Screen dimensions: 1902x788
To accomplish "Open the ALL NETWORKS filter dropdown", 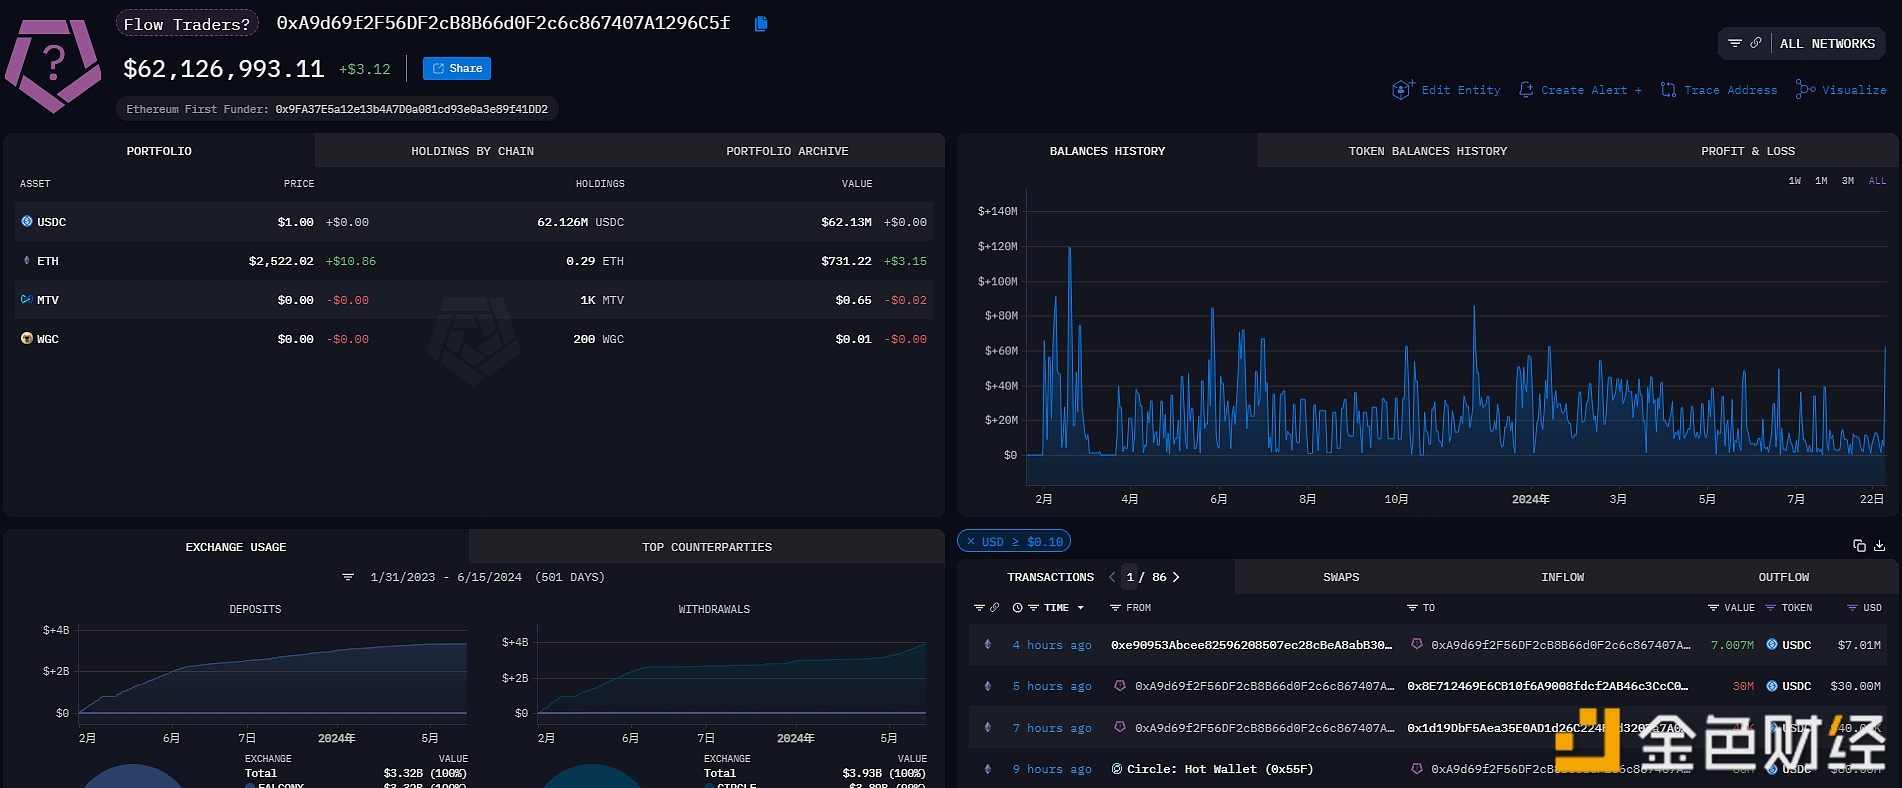I will click(1827, 43).
